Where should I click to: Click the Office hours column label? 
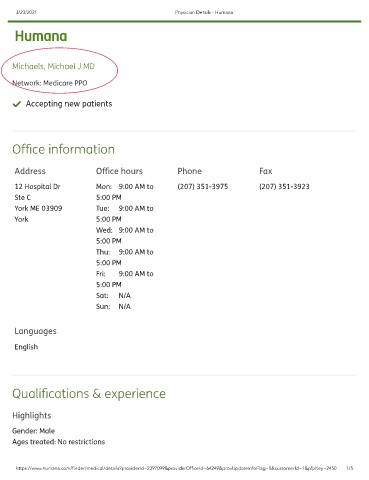pyautogui.click(x=119, y=171)
